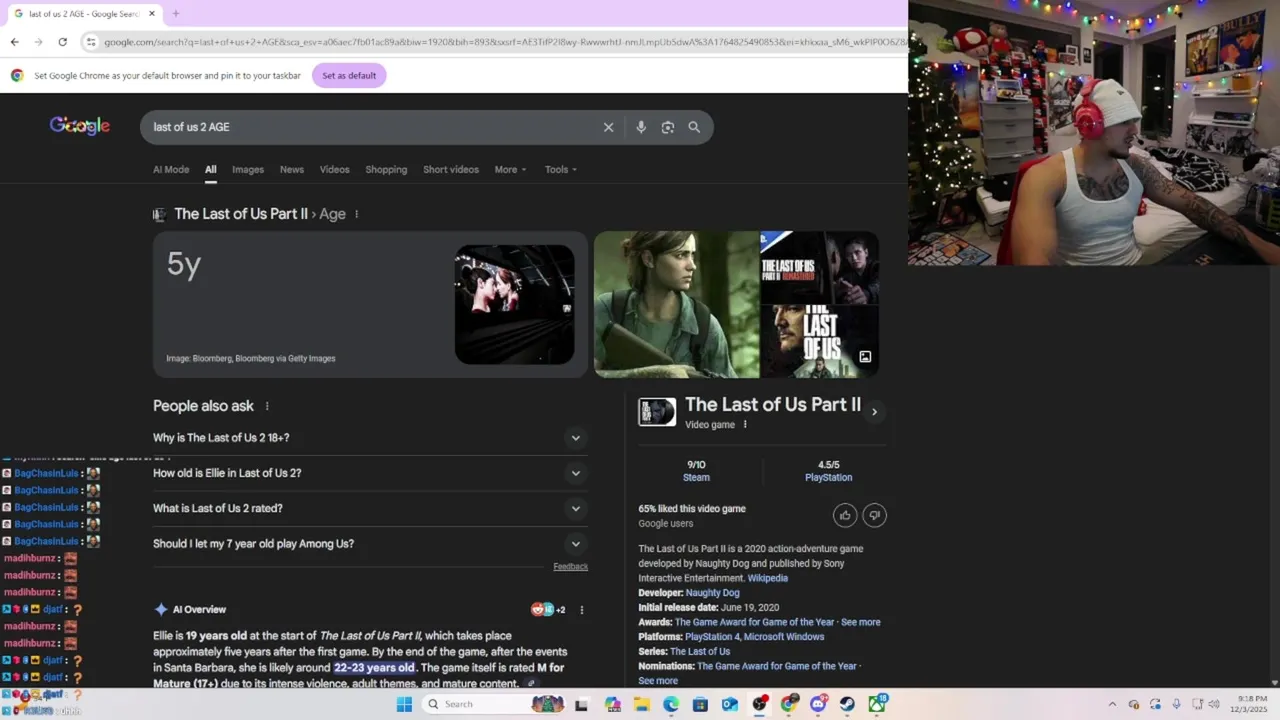Click the next arrow on knowledge panel title

874,412
